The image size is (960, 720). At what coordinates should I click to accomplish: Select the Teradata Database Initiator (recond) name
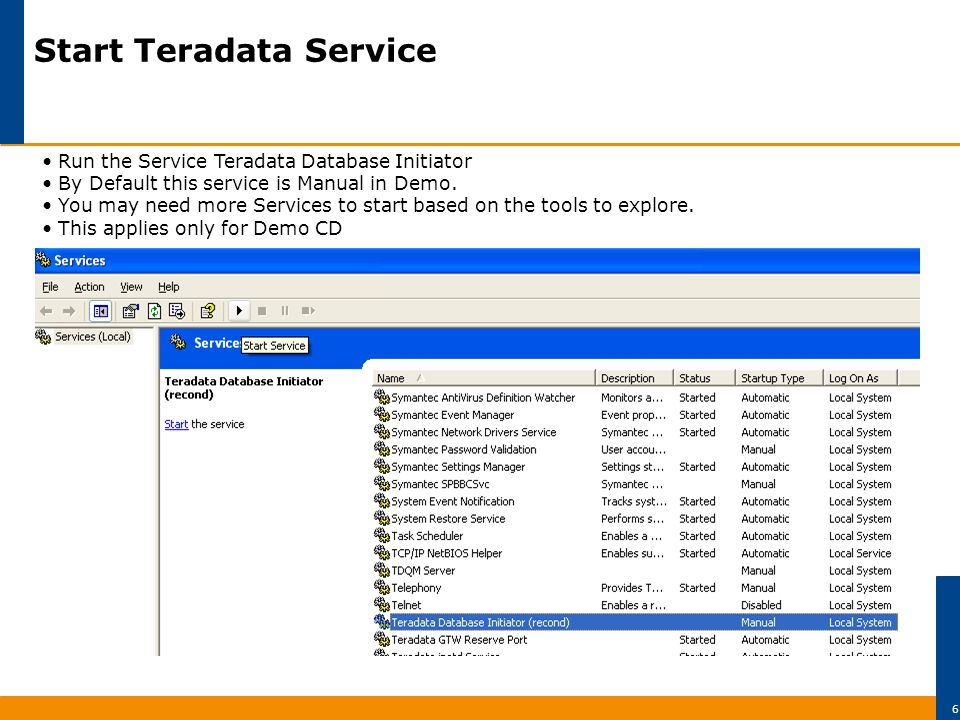coord(480,623)
